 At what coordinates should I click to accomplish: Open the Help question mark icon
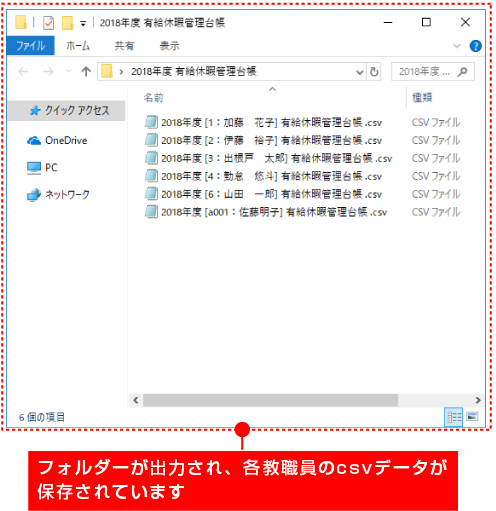click(x=475, y=46)
